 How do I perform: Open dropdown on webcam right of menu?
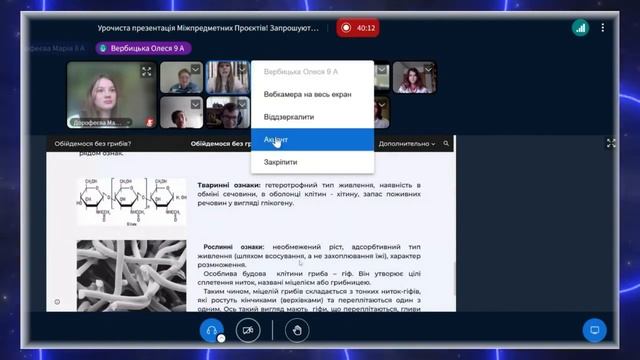point(382,70)
